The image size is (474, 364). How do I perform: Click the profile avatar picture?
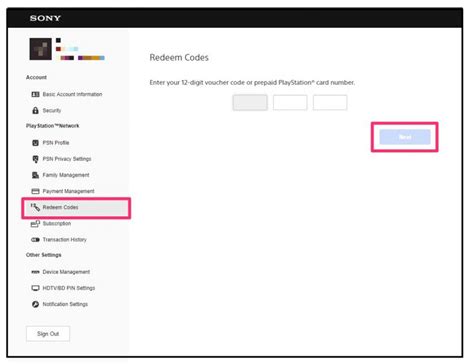(x=41, y=49)
